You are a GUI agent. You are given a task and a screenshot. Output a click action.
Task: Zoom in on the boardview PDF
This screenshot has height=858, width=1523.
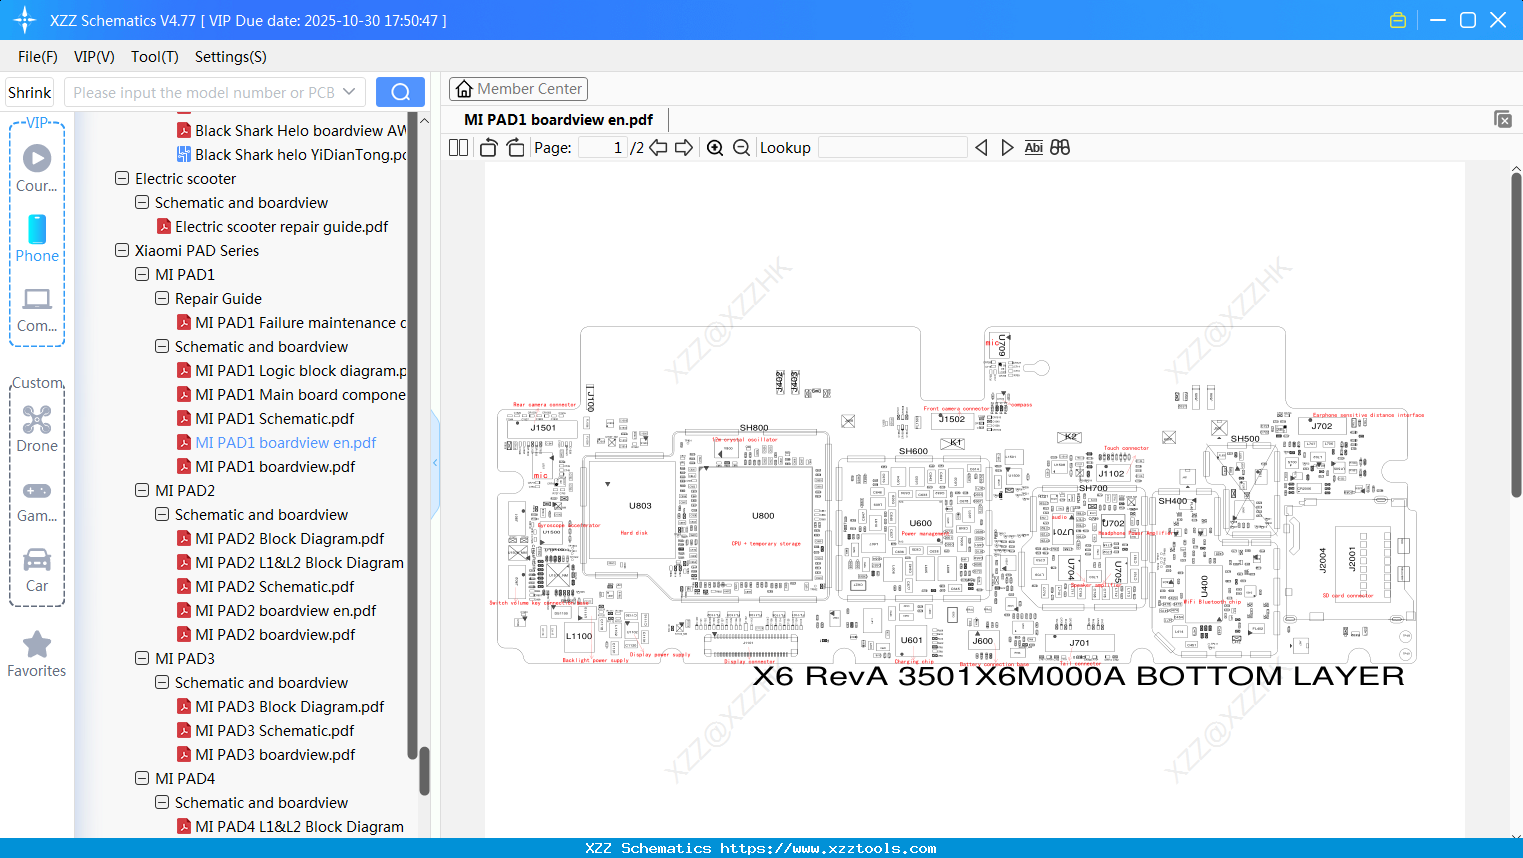[x=715, y=147]
